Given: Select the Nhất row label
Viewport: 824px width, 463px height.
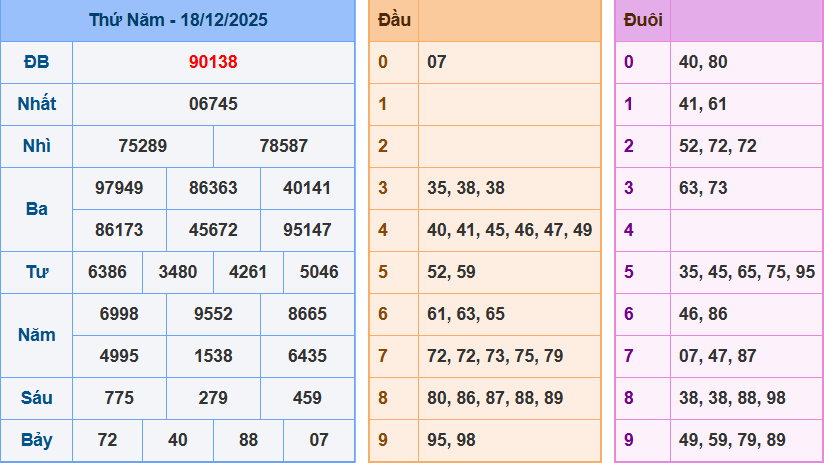Looking at the screenshot, I should [x=37, y=104].
